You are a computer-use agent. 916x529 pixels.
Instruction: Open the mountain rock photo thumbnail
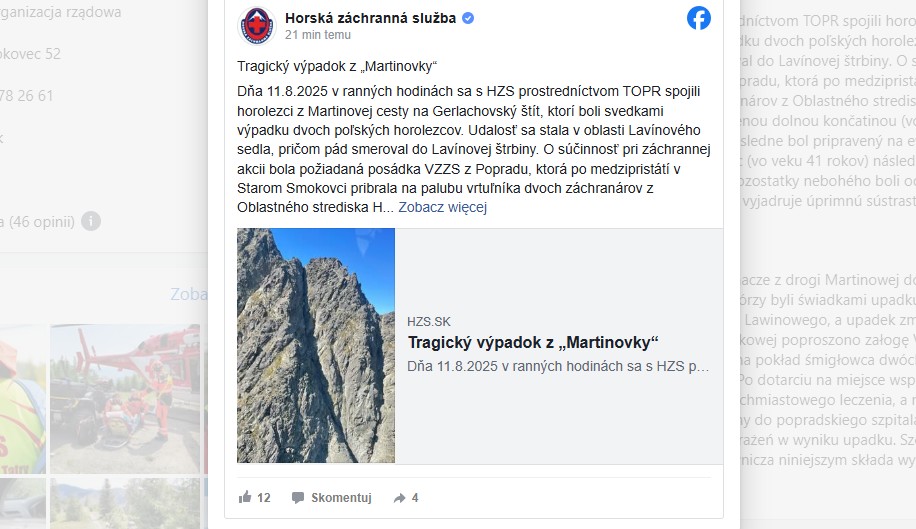coord(316,346)
